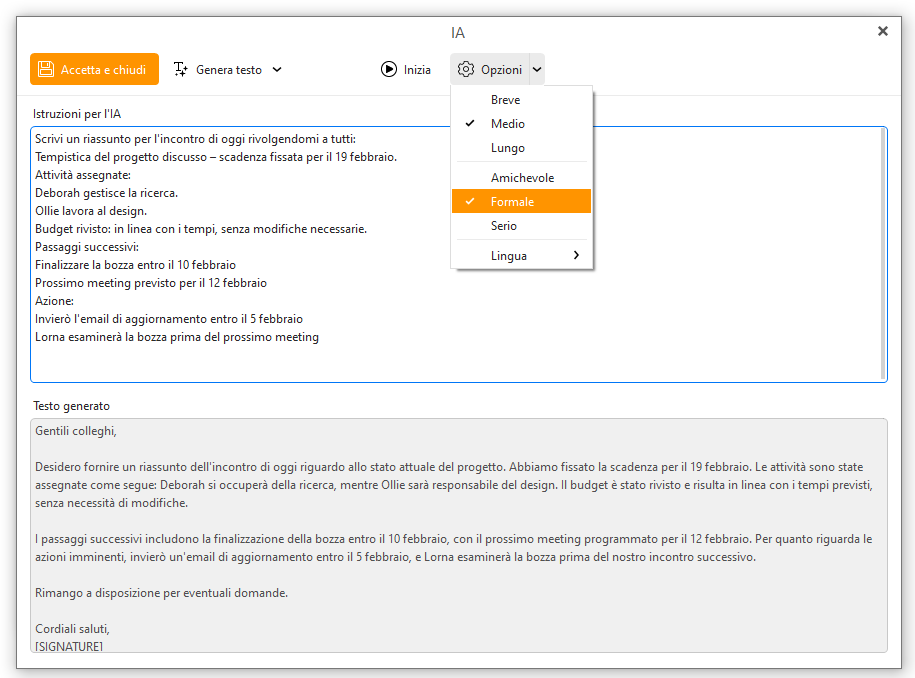Viewport: 915px width, 678px height.
Task: Click the save icon on Accetta e chiudi
Action: [x=46, y=69]
